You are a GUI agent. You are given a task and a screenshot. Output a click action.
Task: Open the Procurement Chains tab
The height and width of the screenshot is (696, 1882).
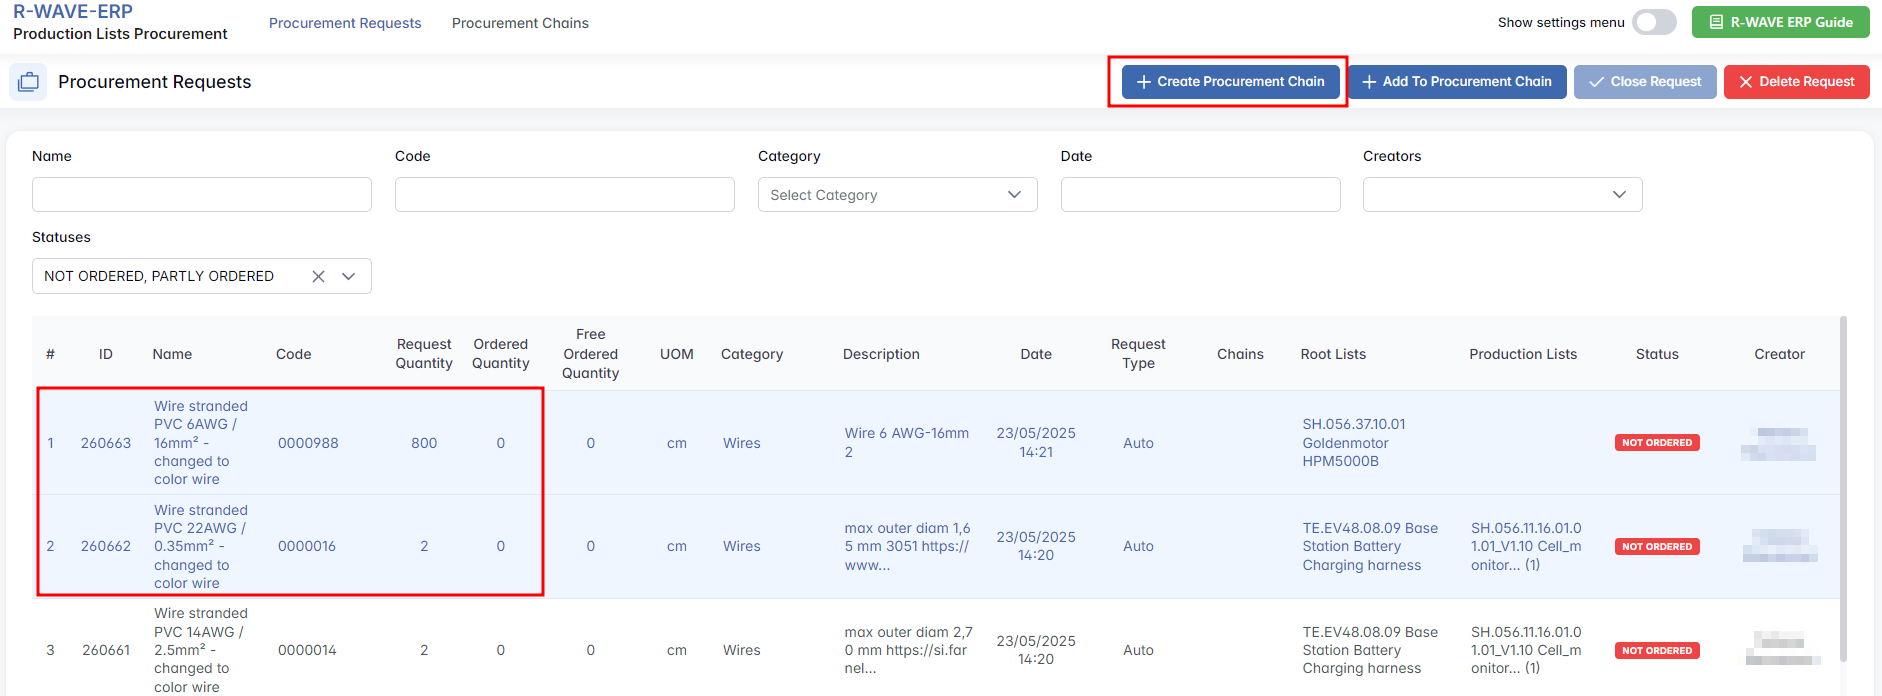520,23
